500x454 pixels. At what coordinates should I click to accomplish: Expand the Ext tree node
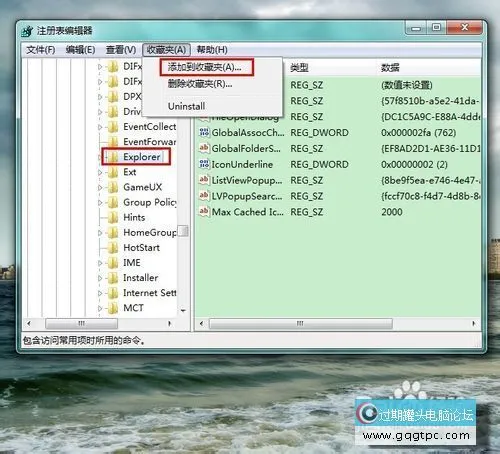pyautogui.click(x=100, y=172)
